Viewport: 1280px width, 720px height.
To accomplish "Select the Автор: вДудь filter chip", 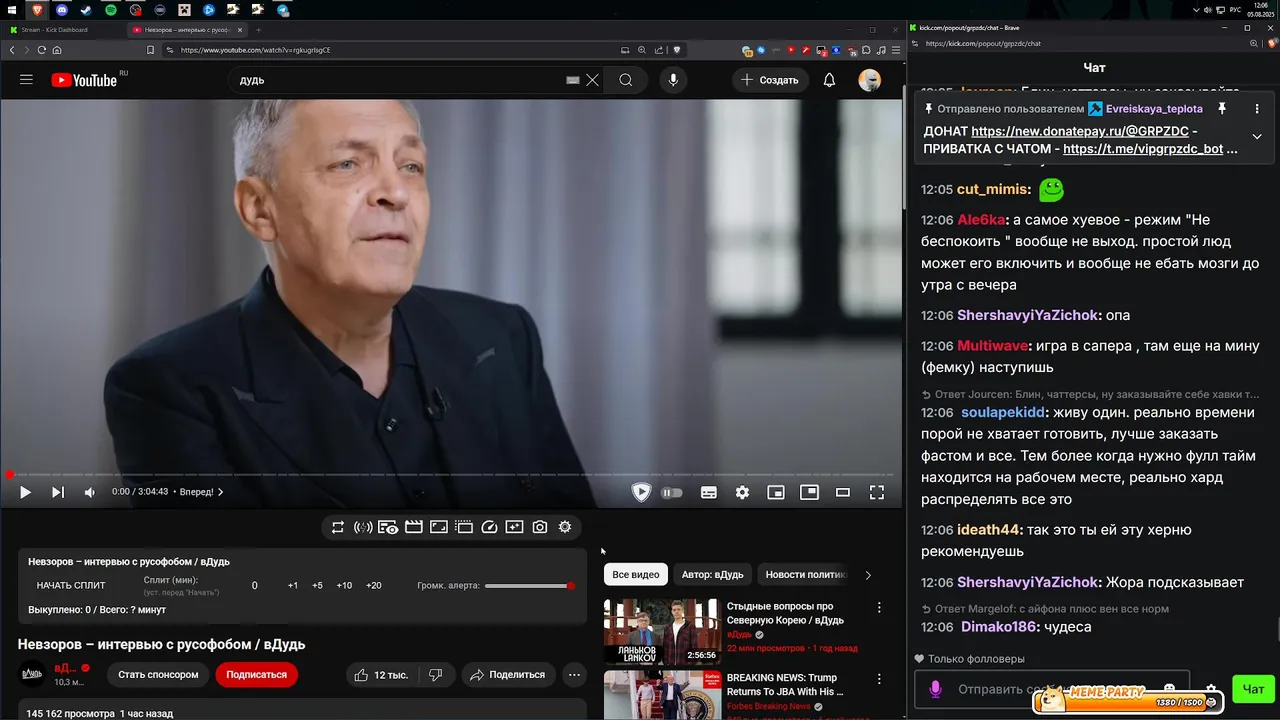I will 713,575.
